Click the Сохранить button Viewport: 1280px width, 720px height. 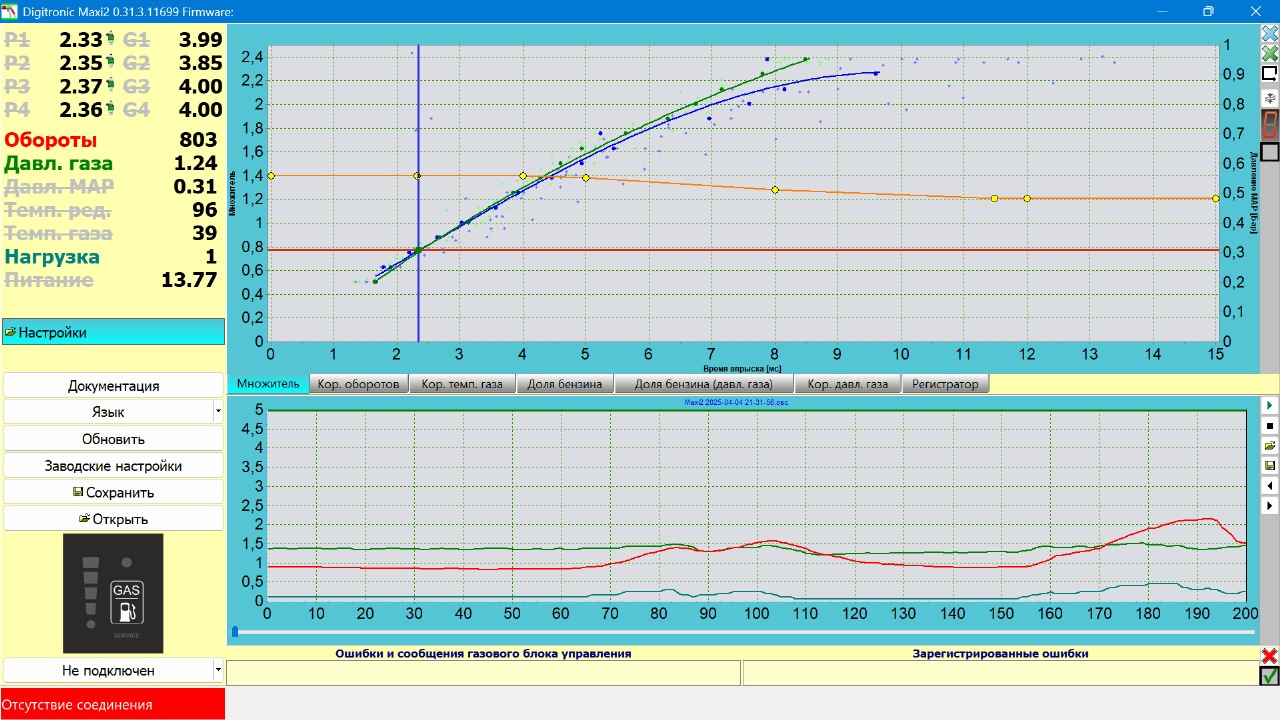click(113, 492)
